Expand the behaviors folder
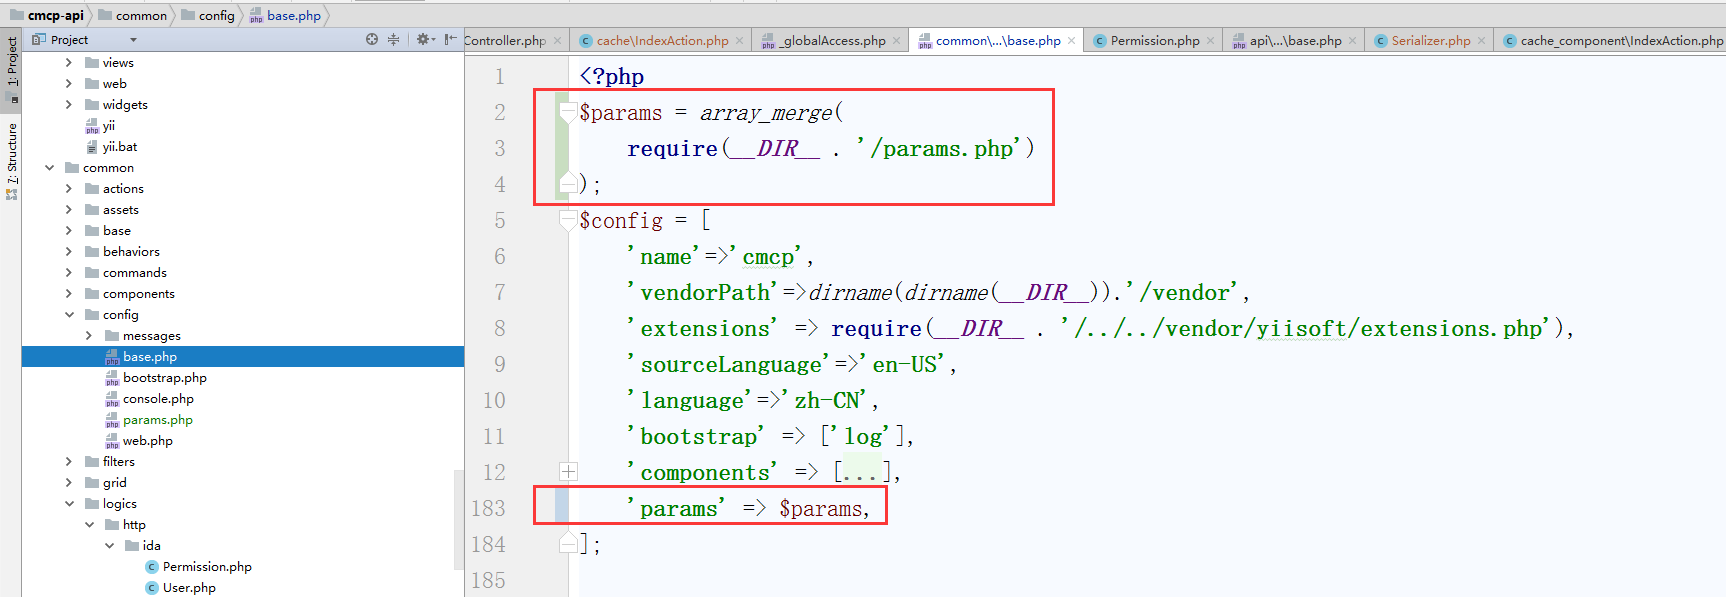 point(69,252)
